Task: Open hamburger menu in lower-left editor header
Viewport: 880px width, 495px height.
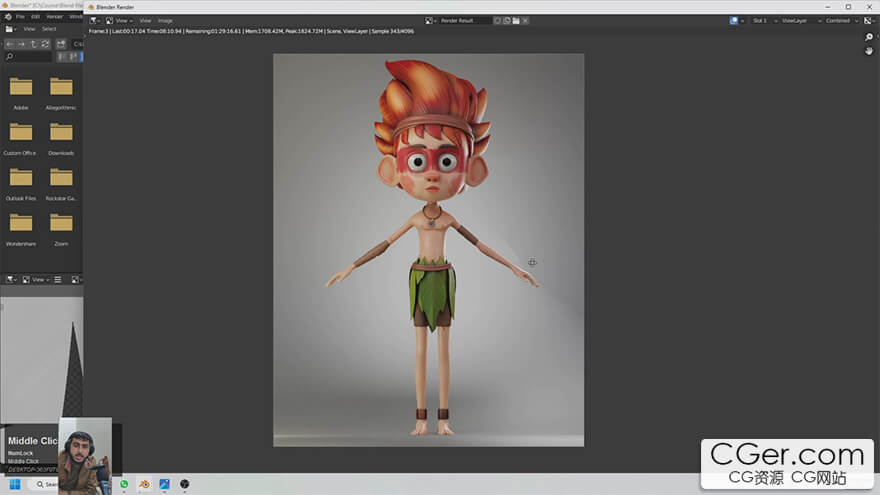Action: (58, 279)
